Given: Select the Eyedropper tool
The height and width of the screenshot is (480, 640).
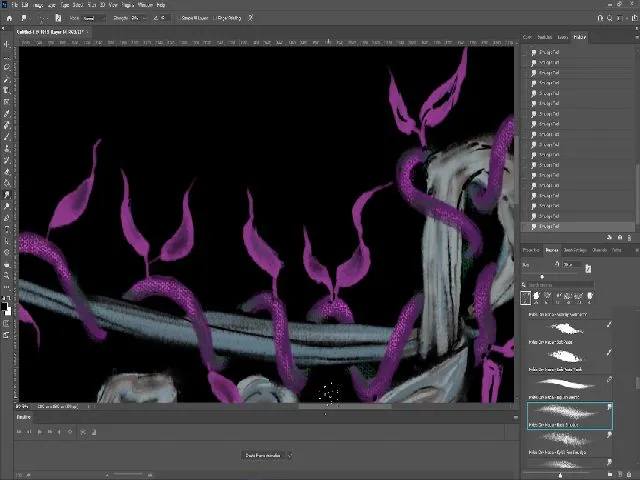Looking at the screenshot, I should click(7, 113).
